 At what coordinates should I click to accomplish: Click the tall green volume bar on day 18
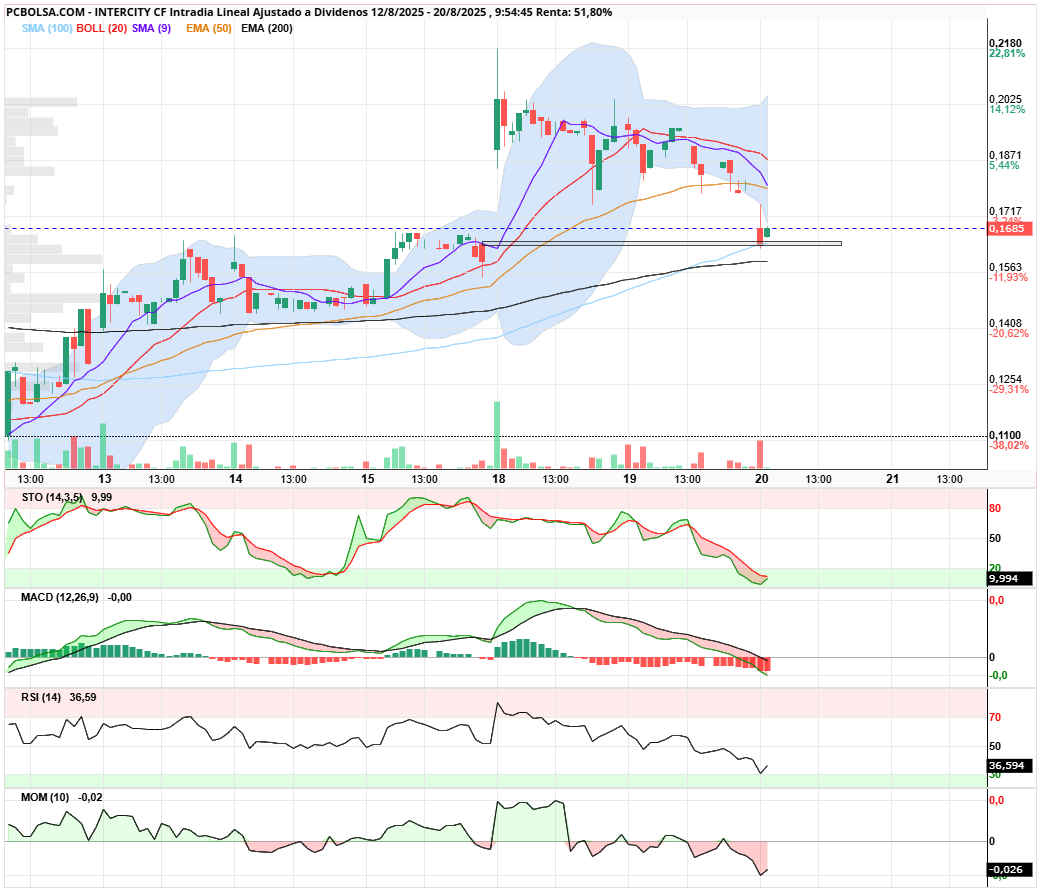point(497,435)
